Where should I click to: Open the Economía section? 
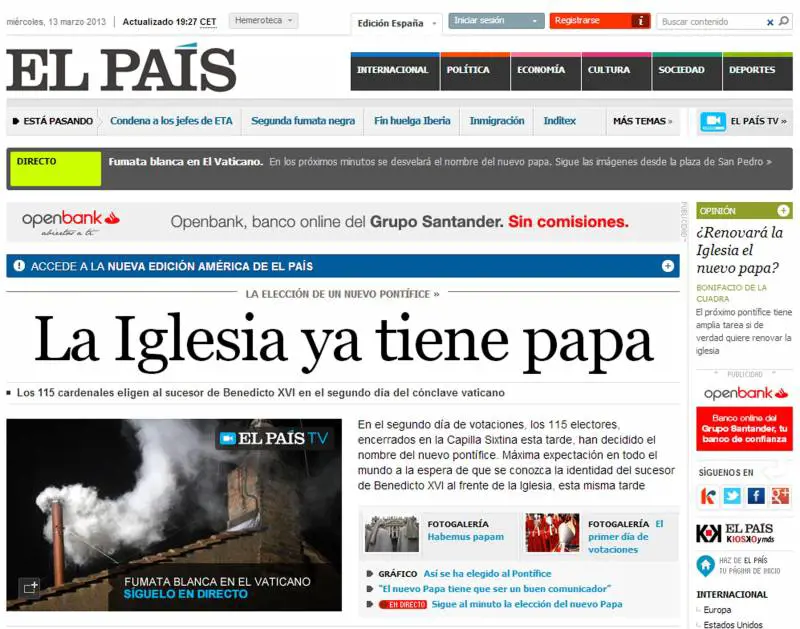pyautogui.click(x=546, y=71)
